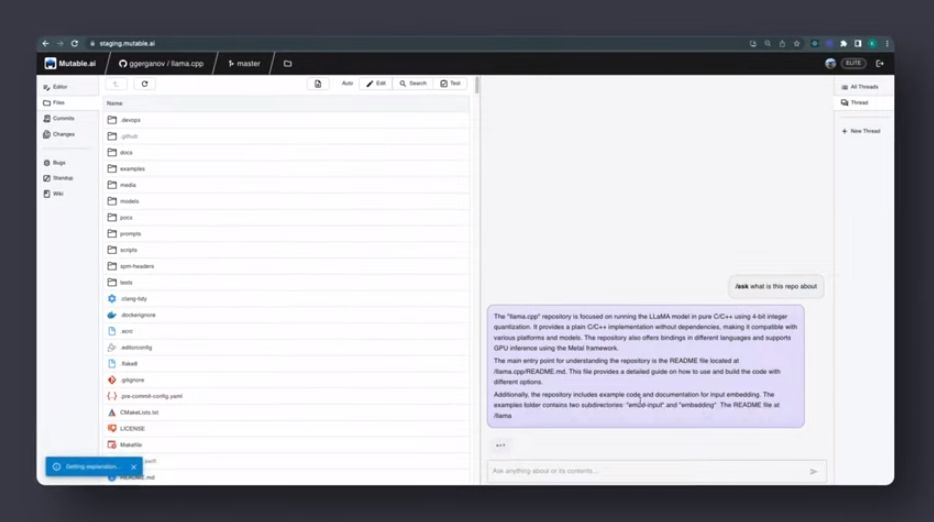
Task: Click the Search toolbar button
Action: (x=413, y=83)
